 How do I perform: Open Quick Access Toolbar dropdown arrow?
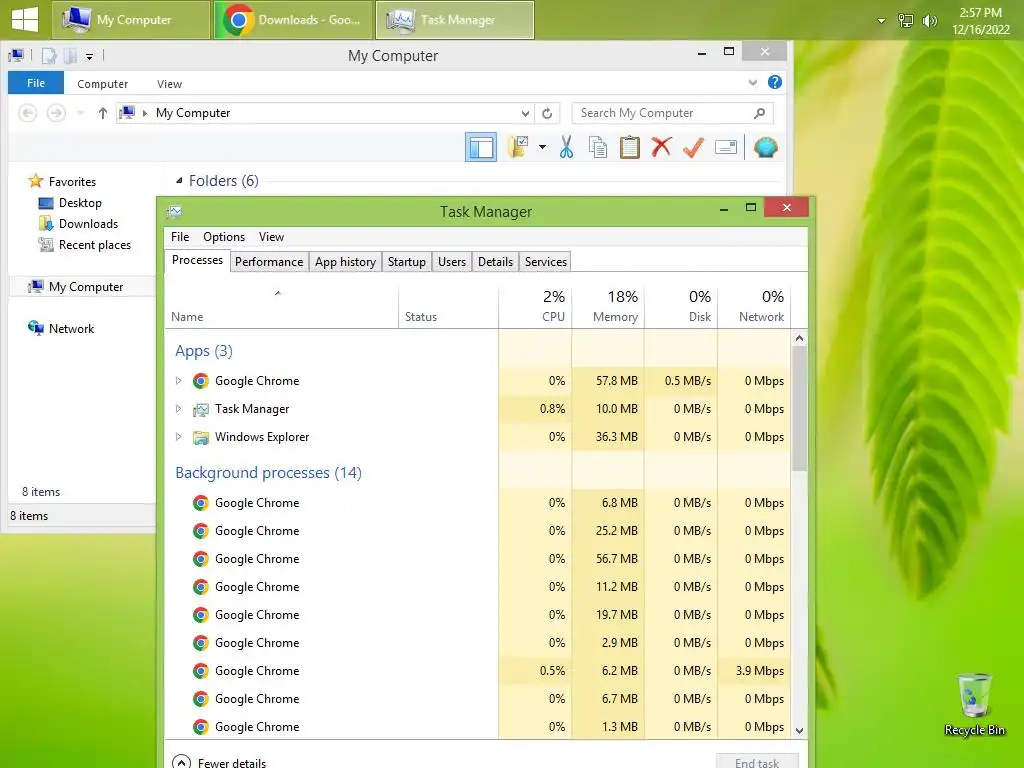(89, 57)
